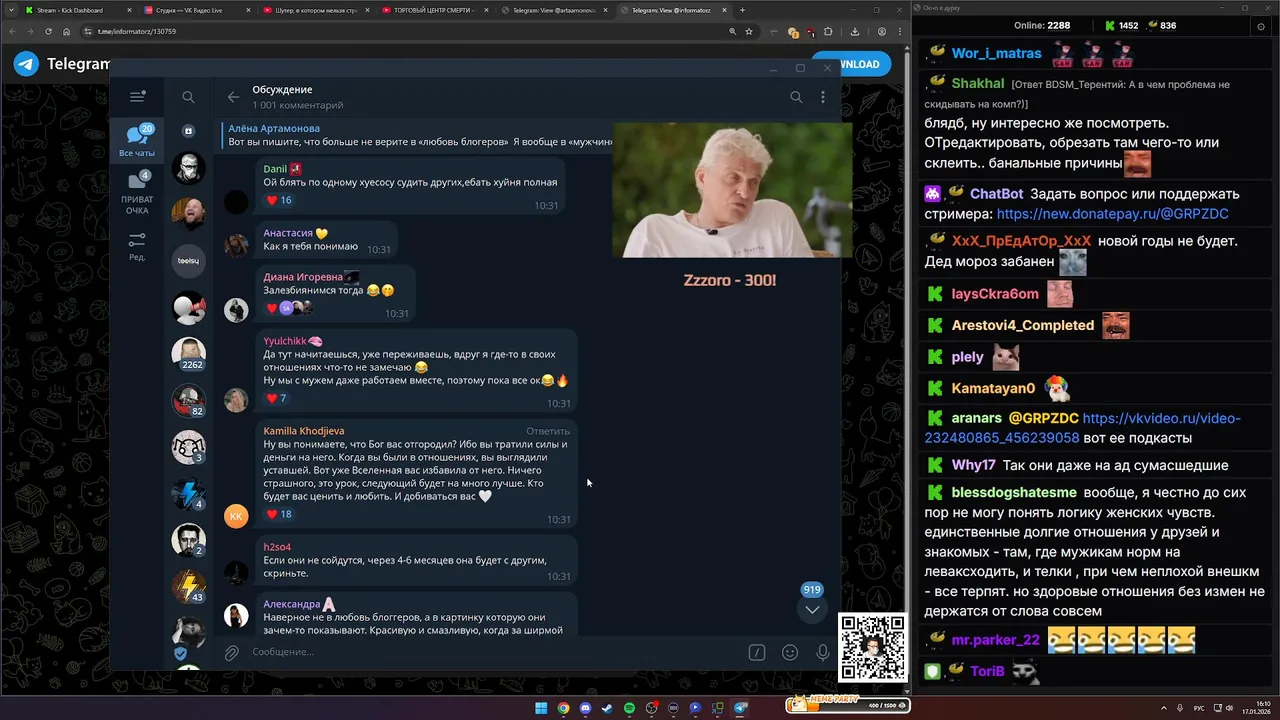Viewport: 1280px width, 720px height.
Task: Open the Анастасия author name
Action: point(288,233)
